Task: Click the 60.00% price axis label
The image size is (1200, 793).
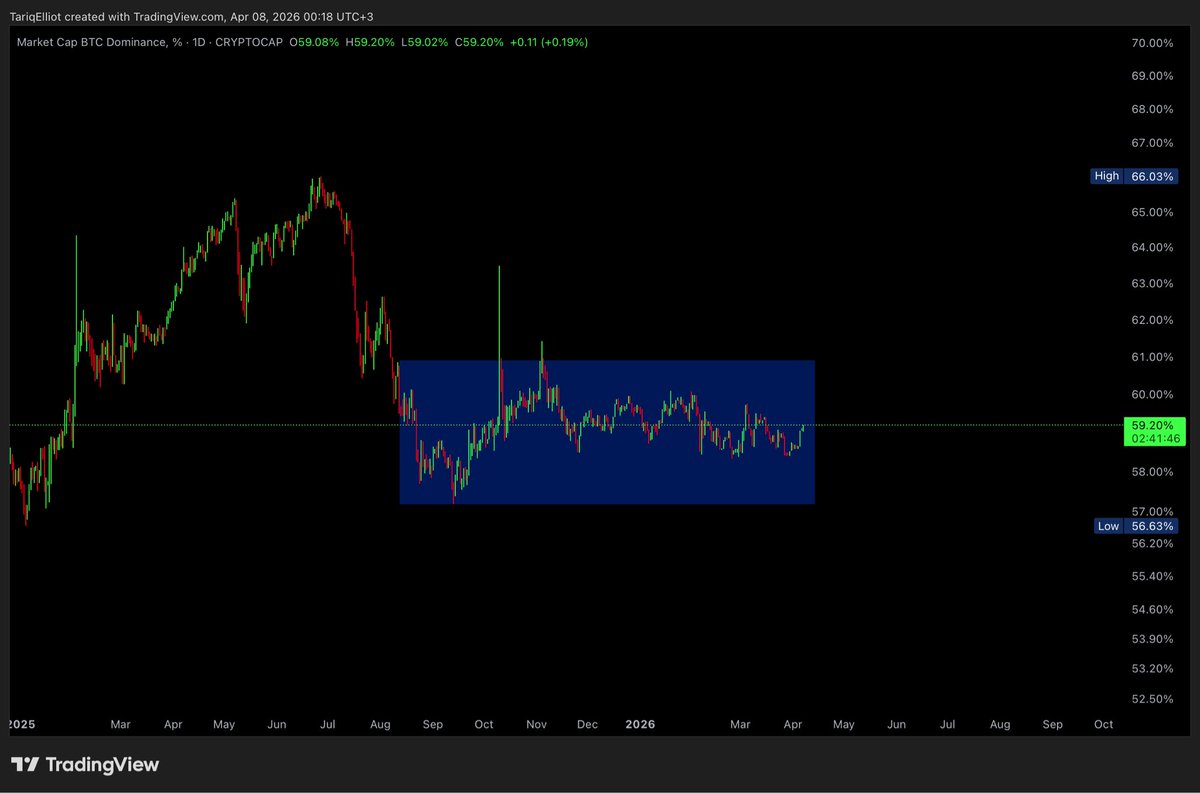Action: [x=1151, y=394]
